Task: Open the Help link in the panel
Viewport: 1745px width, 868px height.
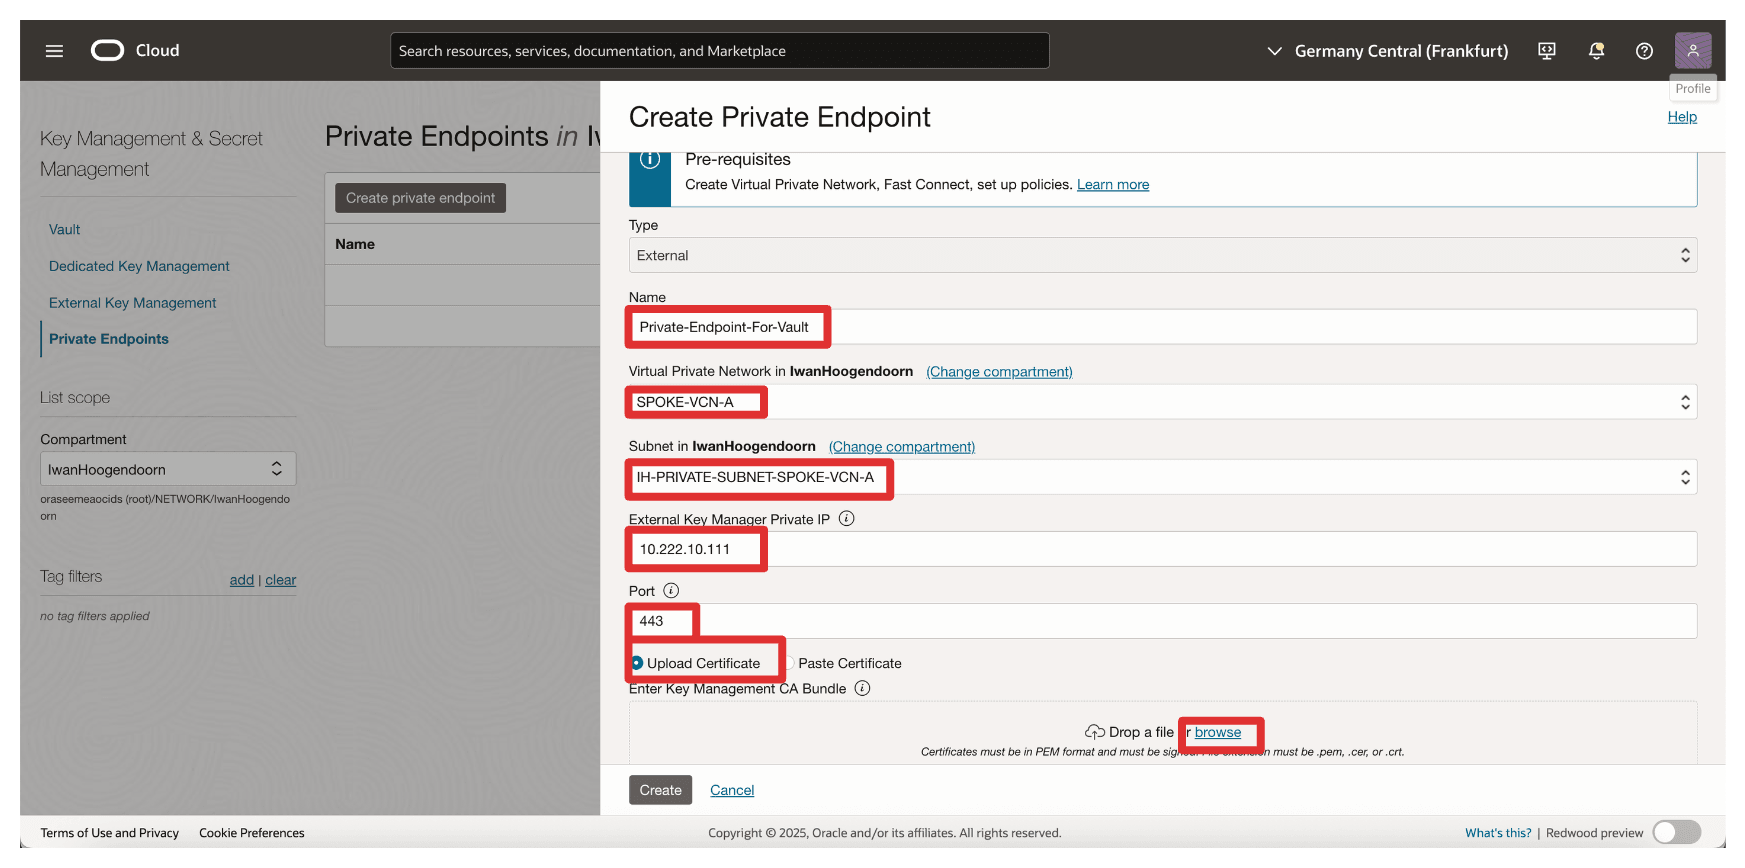Action: [x=1682, y=117]
